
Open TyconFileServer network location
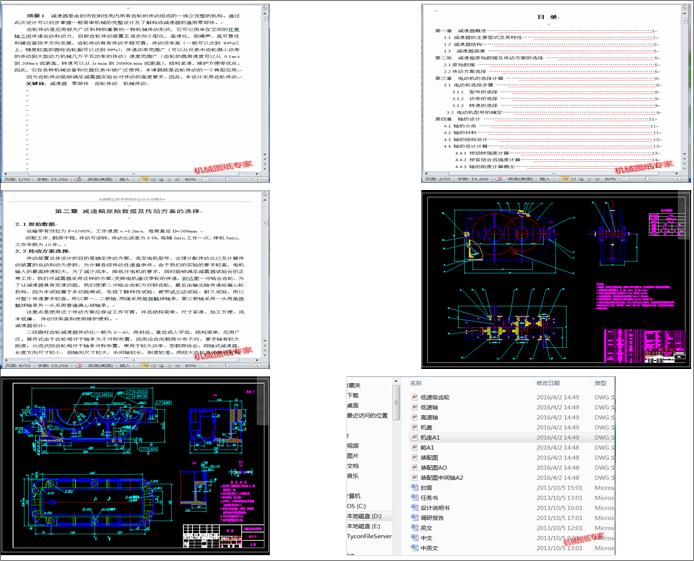coord(370,536)
